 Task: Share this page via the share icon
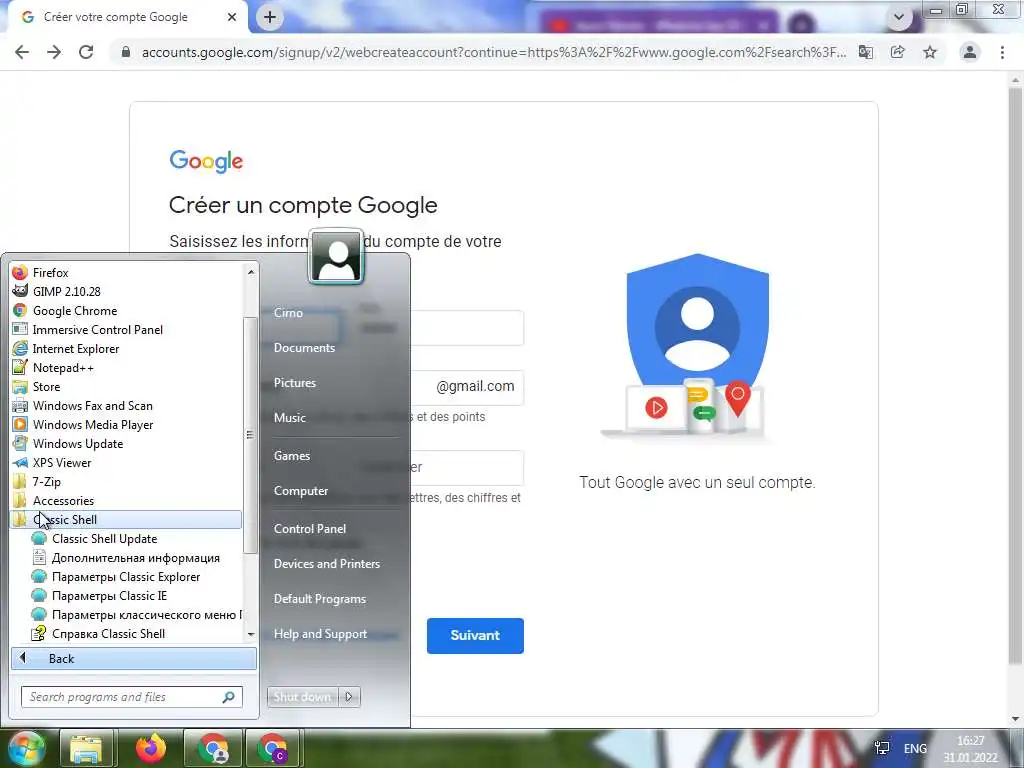coord(898,52)
